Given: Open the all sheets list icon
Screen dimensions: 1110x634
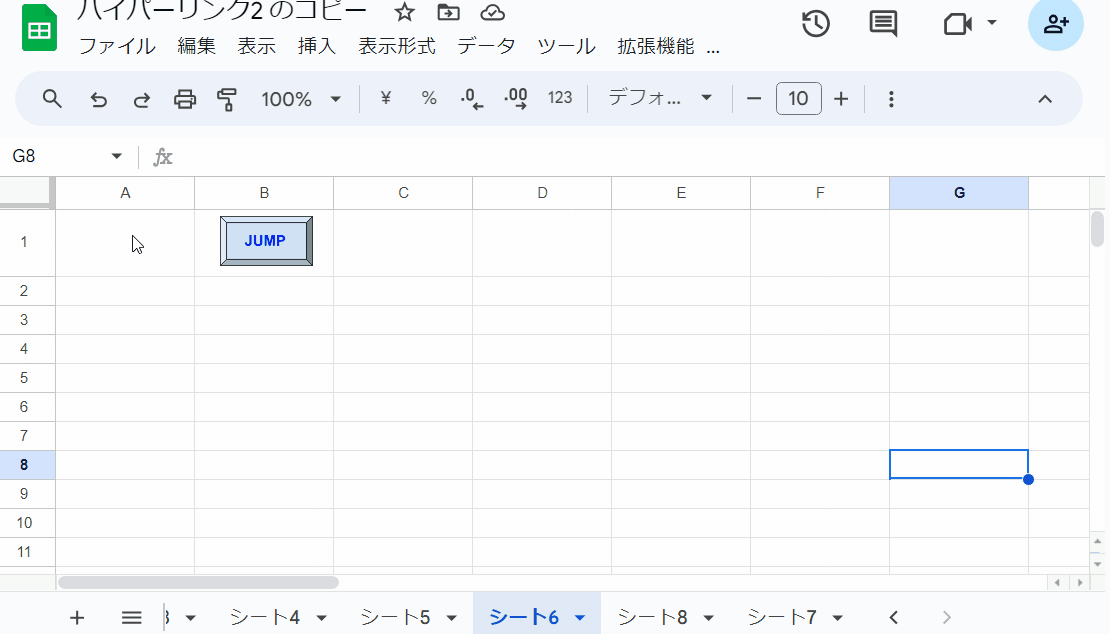Looking at the screenshot, I should pos(132,618).
